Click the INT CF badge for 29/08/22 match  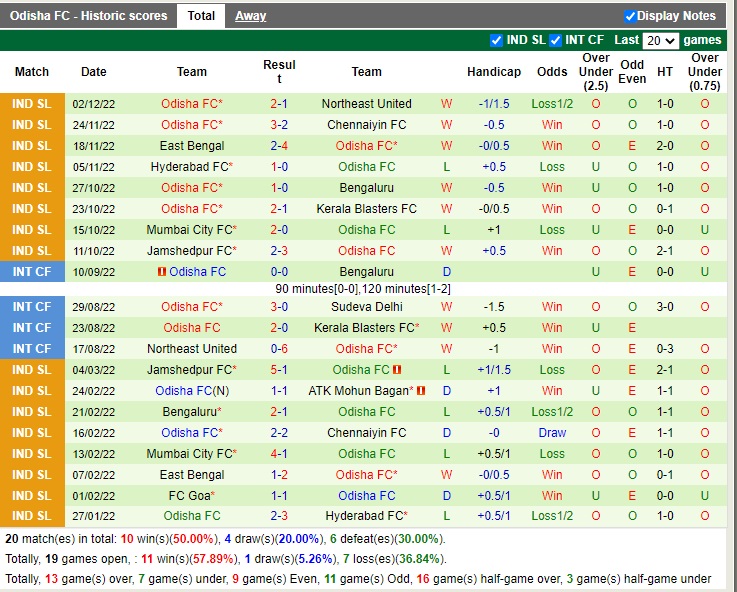32,307
